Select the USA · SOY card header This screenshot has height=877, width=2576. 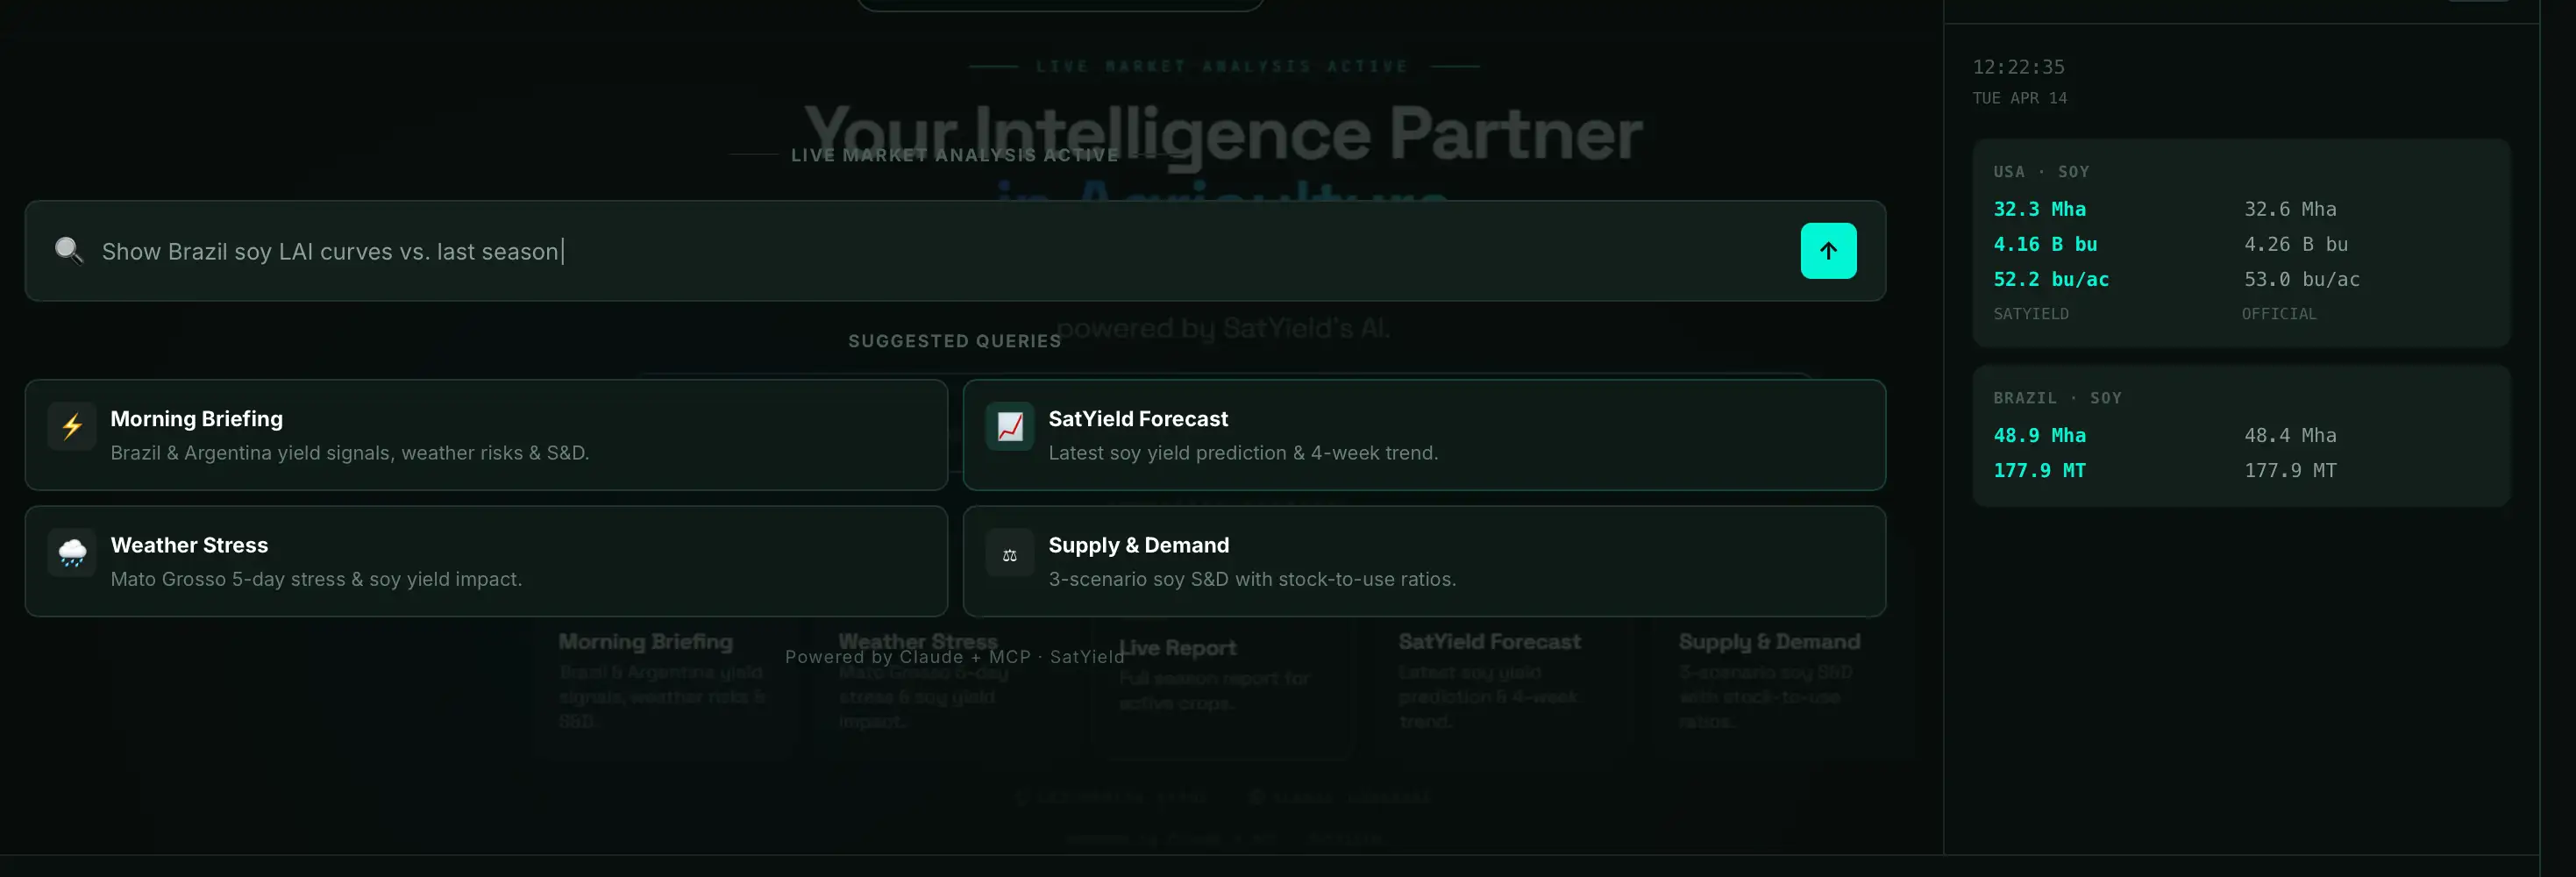pyautogui.click(x=2041, y=172)
